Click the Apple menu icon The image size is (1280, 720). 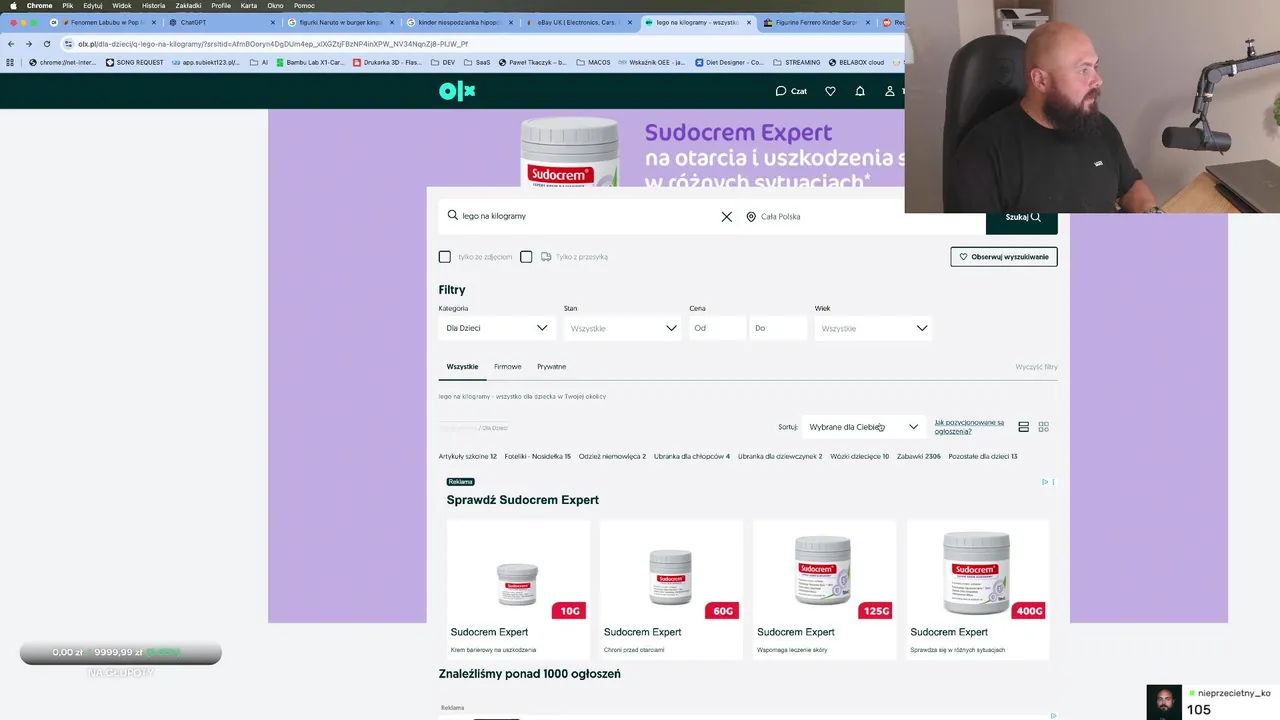pos(13,5)
